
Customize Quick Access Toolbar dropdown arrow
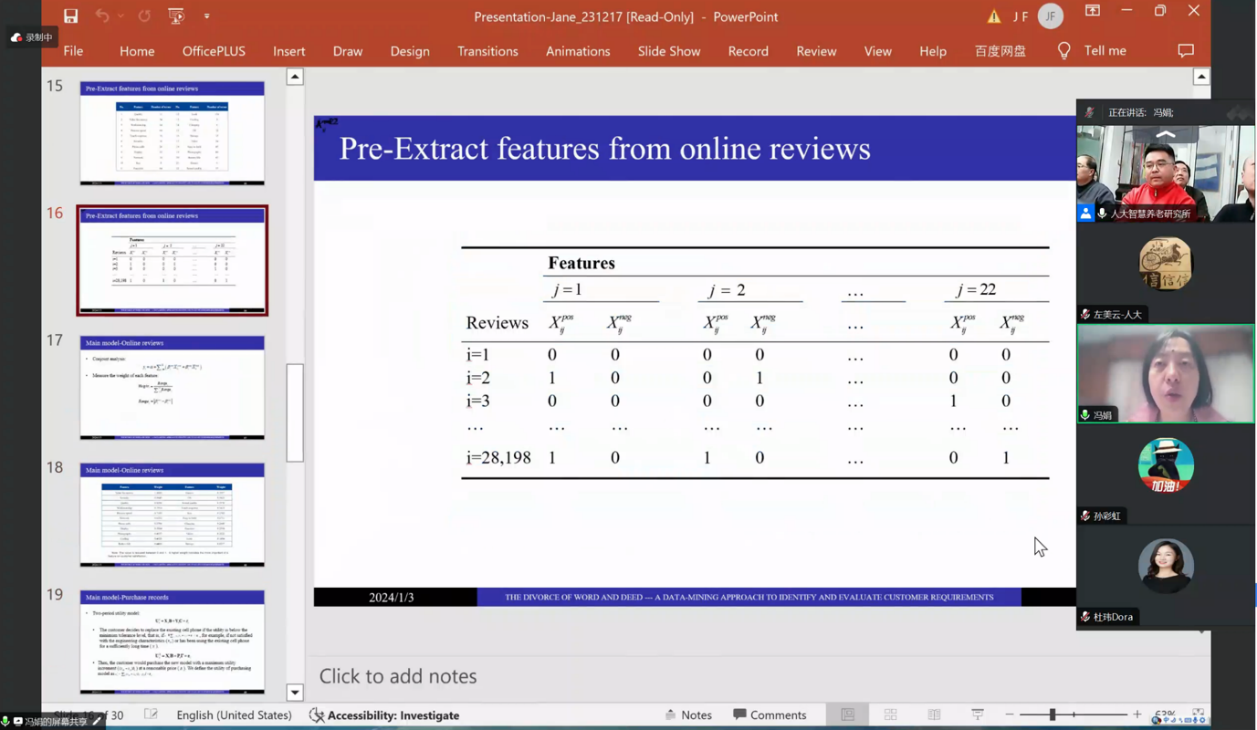click(x=207, y=16)
